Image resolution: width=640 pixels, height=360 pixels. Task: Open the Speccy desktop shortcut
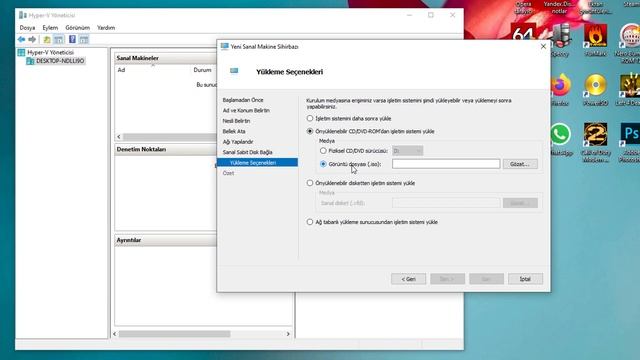coord(560,40)
